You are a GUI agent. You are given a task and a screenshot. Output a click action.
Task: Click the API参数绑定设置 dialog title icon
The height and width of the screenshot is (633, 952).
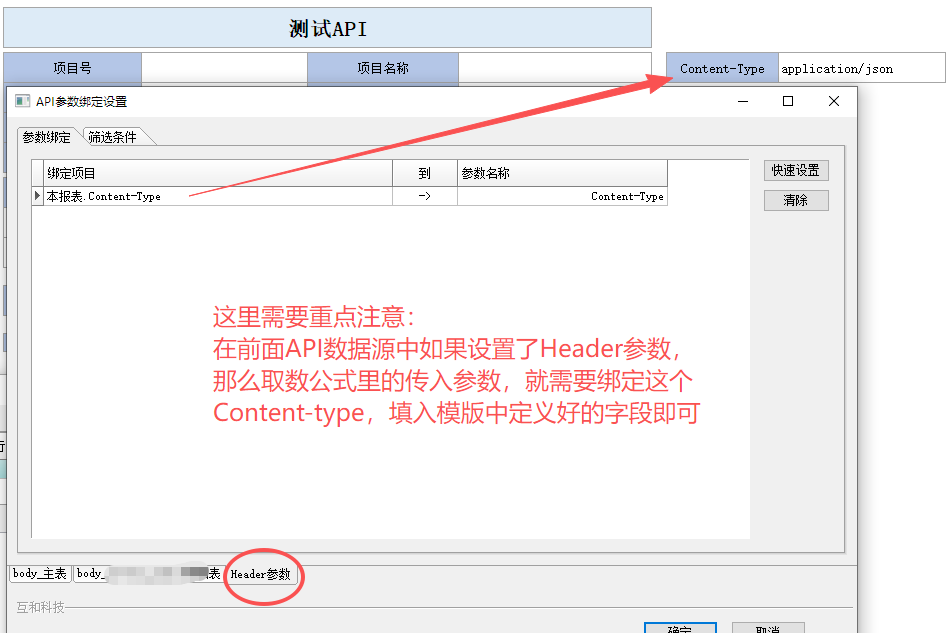pyautogui.click(x=22, y=101)
